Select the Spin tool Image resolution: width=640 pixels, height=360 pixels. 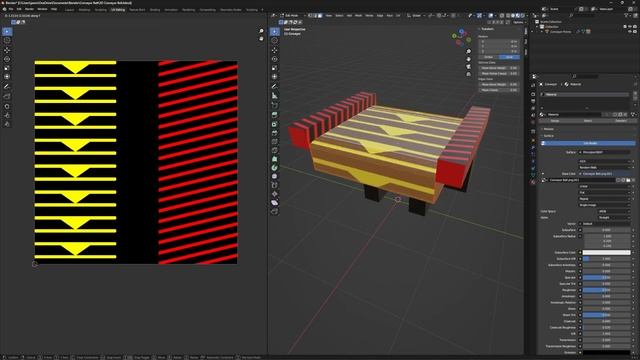pos(275,167)
